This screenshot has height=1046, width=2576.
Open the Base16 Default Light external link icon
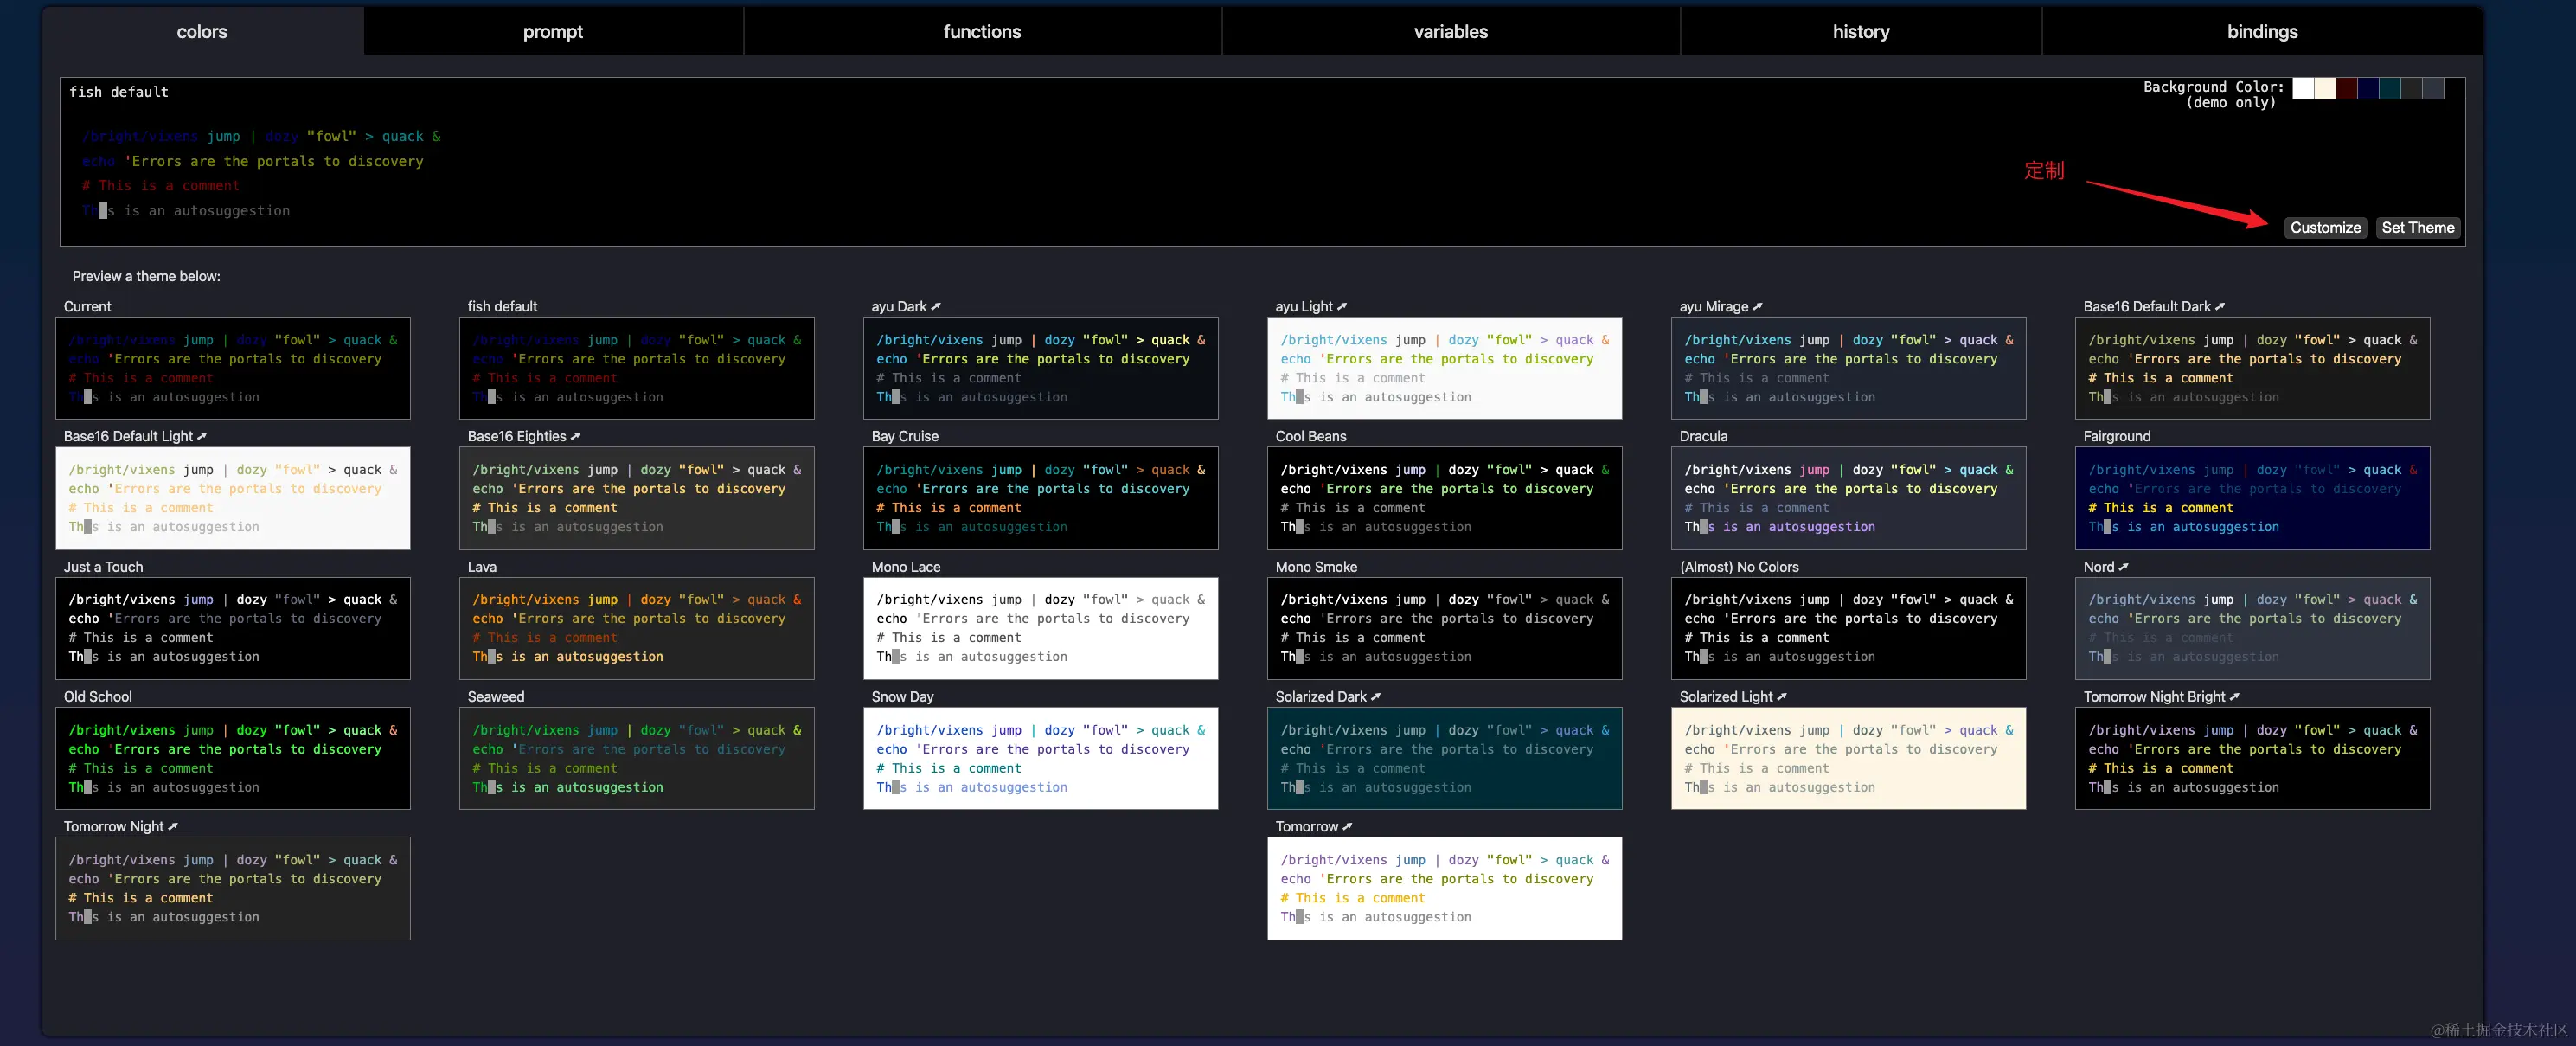(x=202, y=436)
